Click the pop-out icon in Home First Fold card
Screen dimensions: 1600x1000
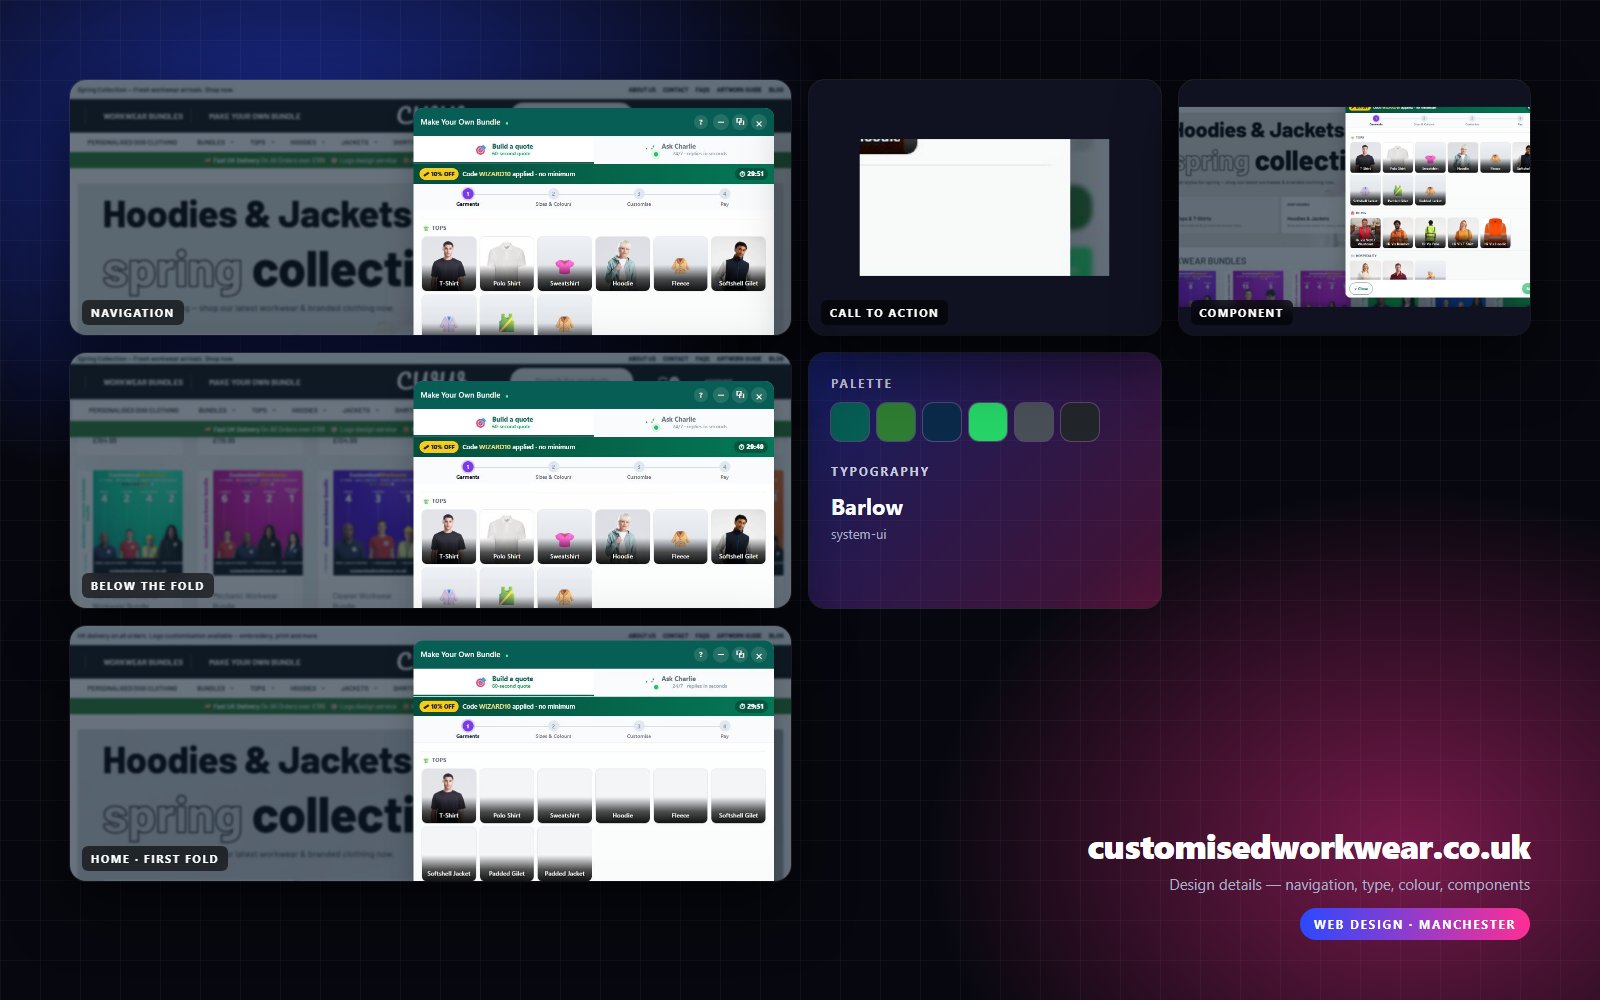point(740,655)
